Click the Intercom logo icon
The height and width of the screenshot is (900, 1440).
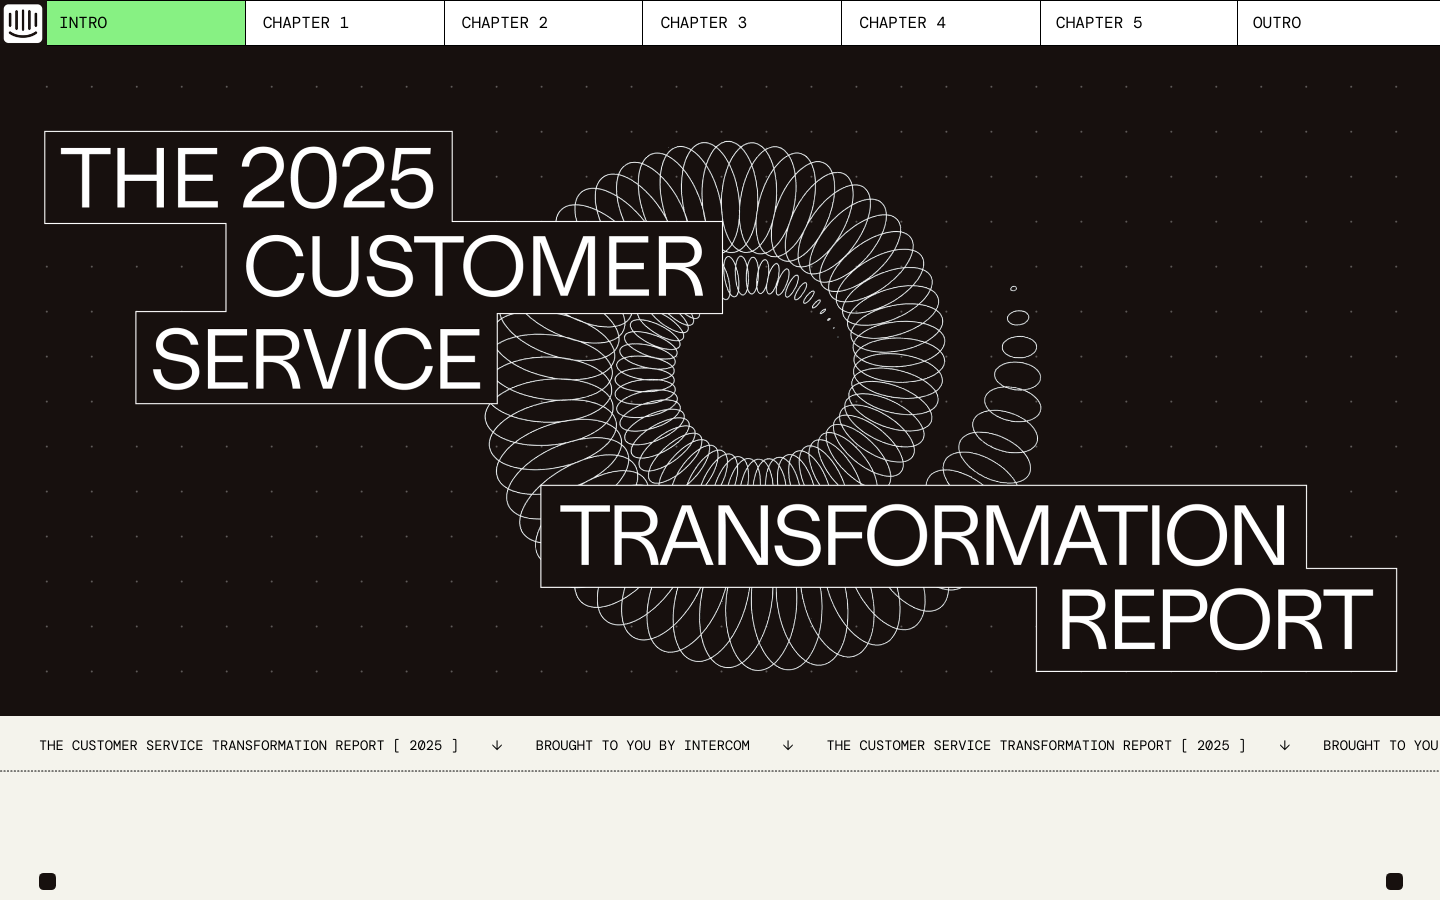[x=23, y=23]
